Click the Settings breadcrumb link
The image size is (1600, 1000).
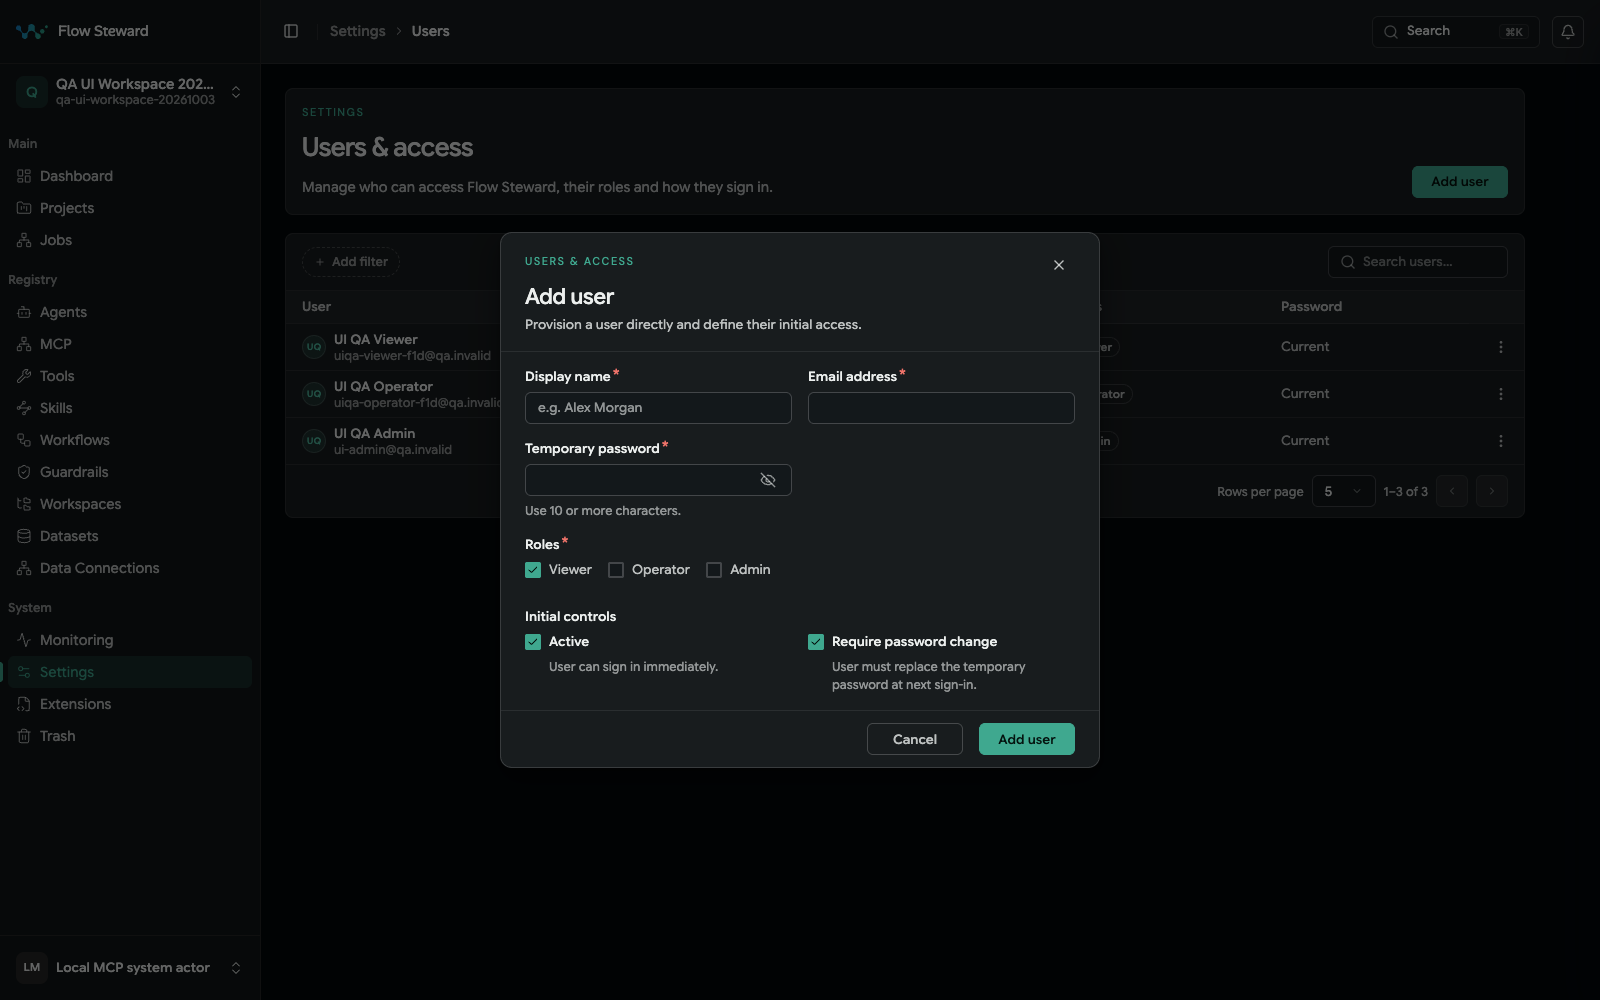pyautogui.click(x=357, y=31)
